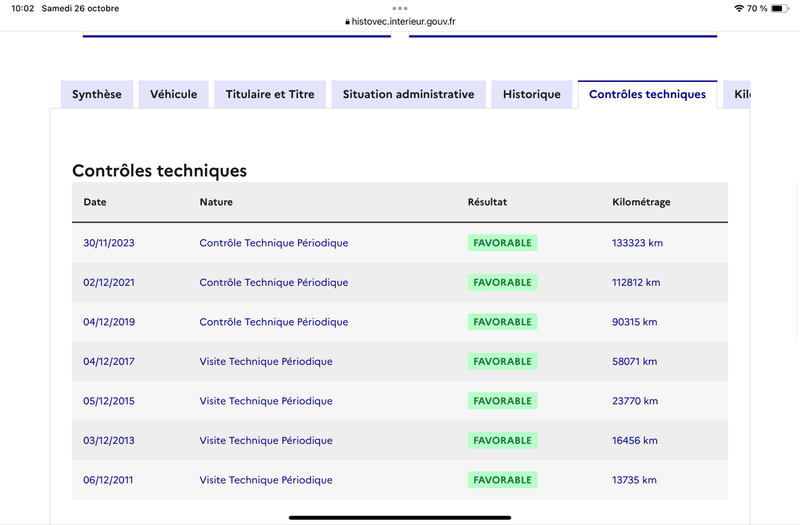Tap the battery indicator icon
800x525 pixels.
pos(780,8)
